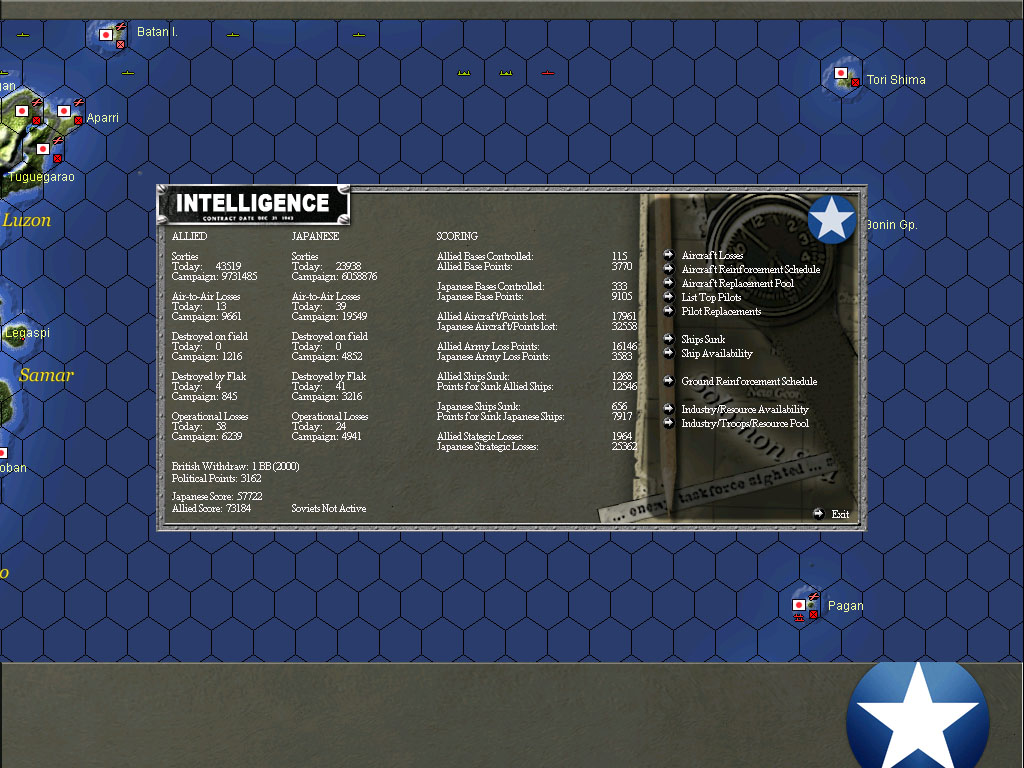Image resolution: width=1024 pixels, height=768 pixels.
Task: Click the large Allied star roundel at bottom
Action: [x=918, y=716]
